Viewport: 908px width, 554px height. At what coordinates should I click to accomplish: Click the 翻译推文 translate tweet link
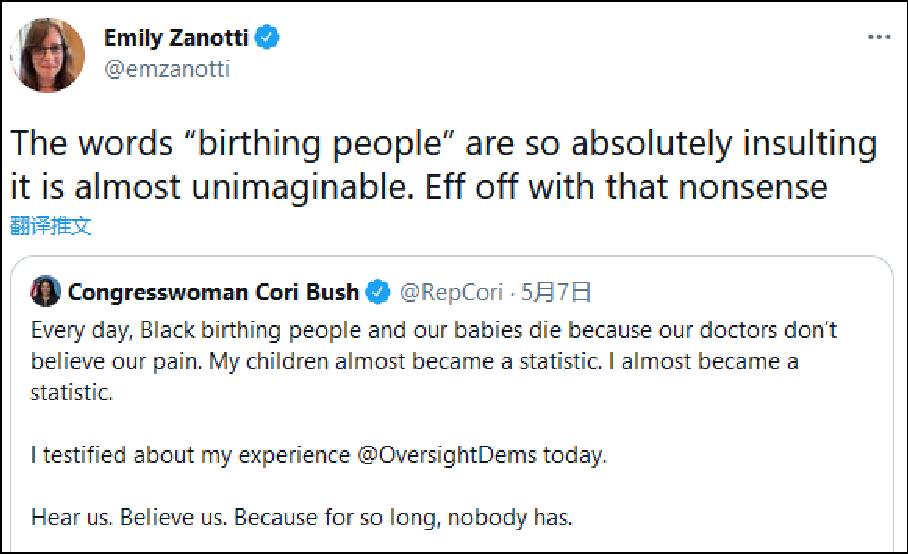(51, 225)
